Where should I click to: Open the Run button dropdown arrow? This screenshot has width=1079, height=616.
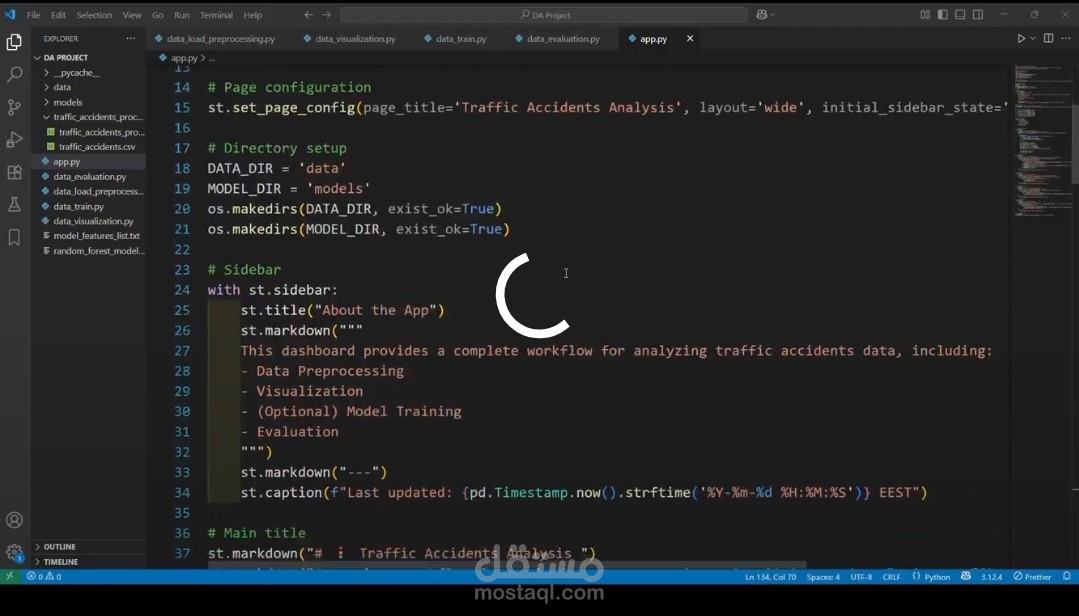pos(1032,39)
